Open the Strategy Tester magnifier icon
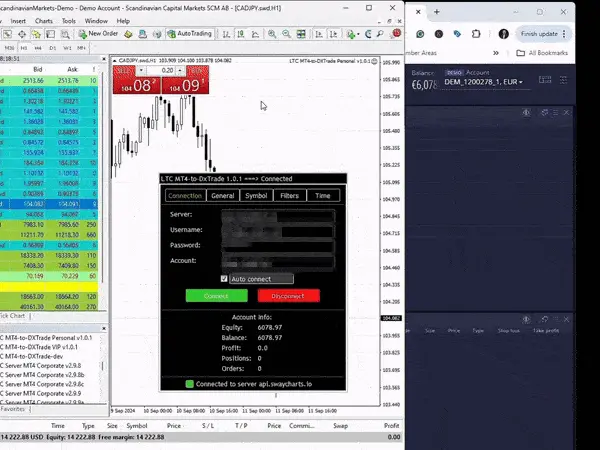600x450 pixels. click(65, 34)
